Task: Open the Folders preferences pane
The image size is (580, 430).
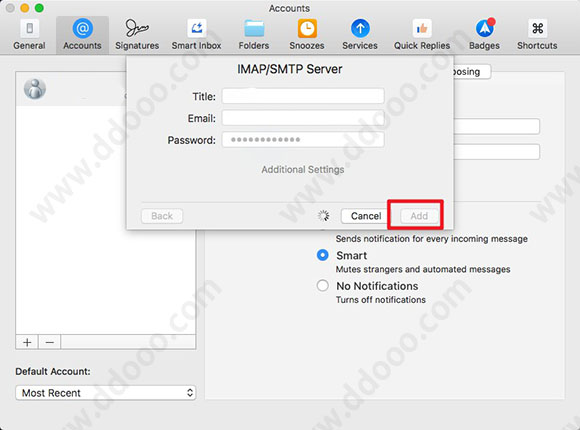Action: [x=254, y=35]
